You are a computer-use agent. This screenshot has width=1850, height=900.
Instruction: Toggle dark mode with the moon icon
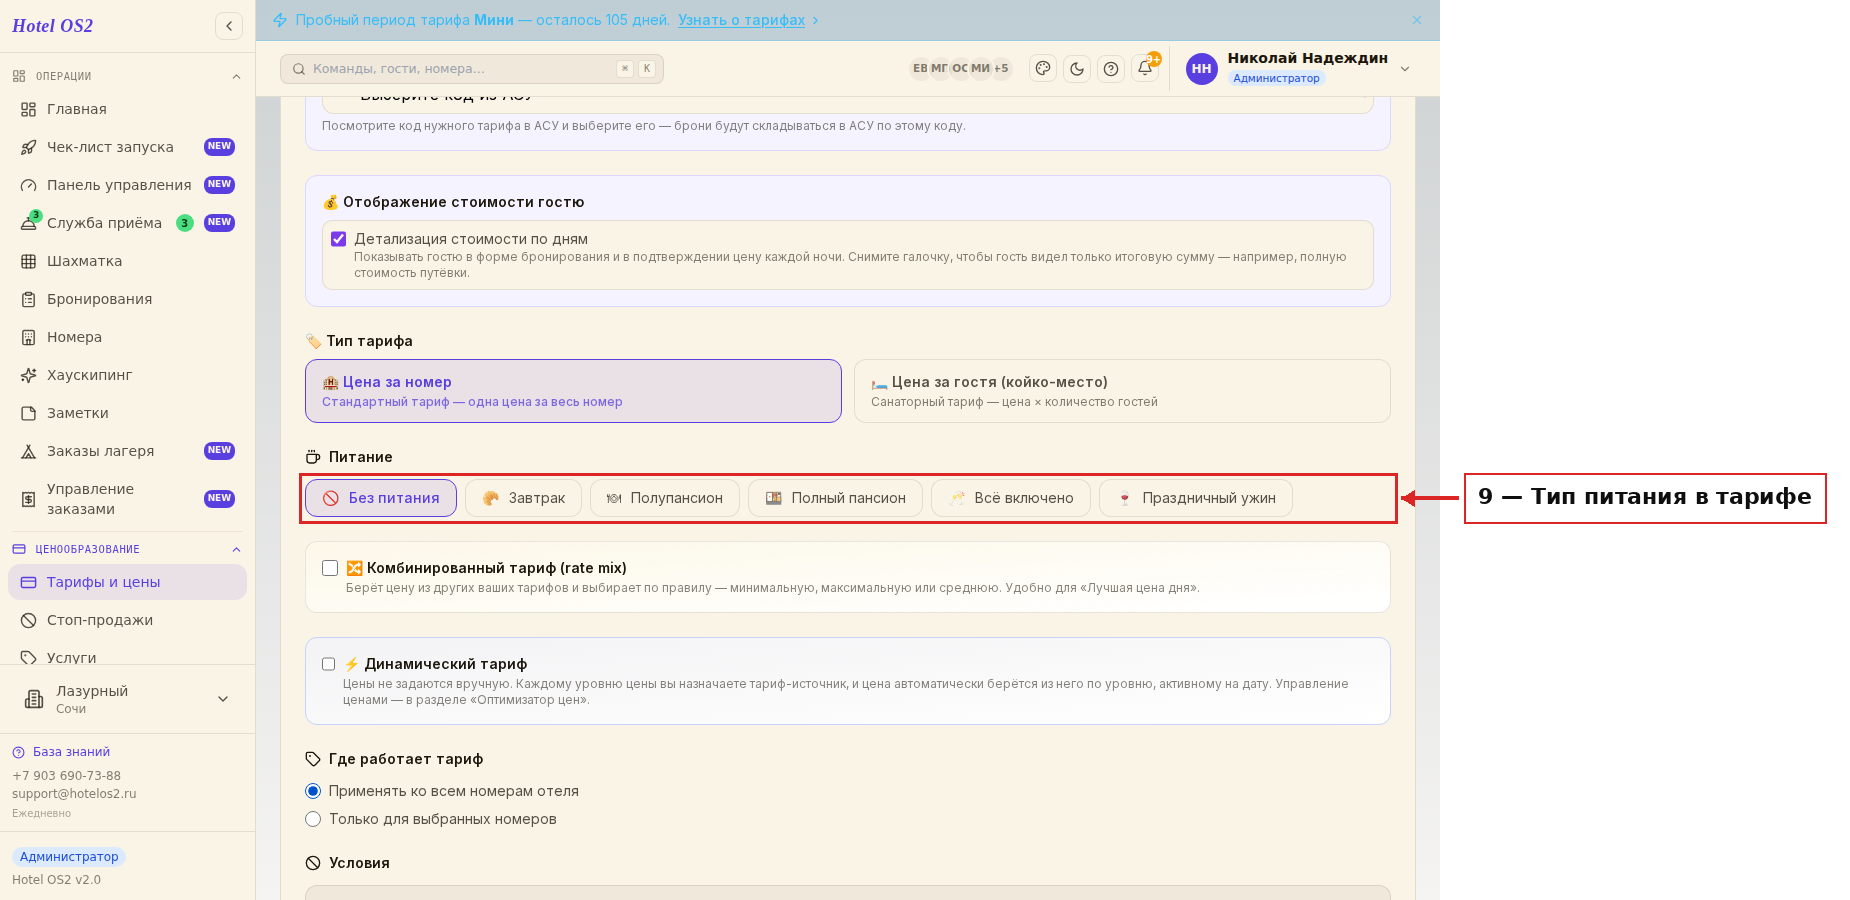point(1077,69)
